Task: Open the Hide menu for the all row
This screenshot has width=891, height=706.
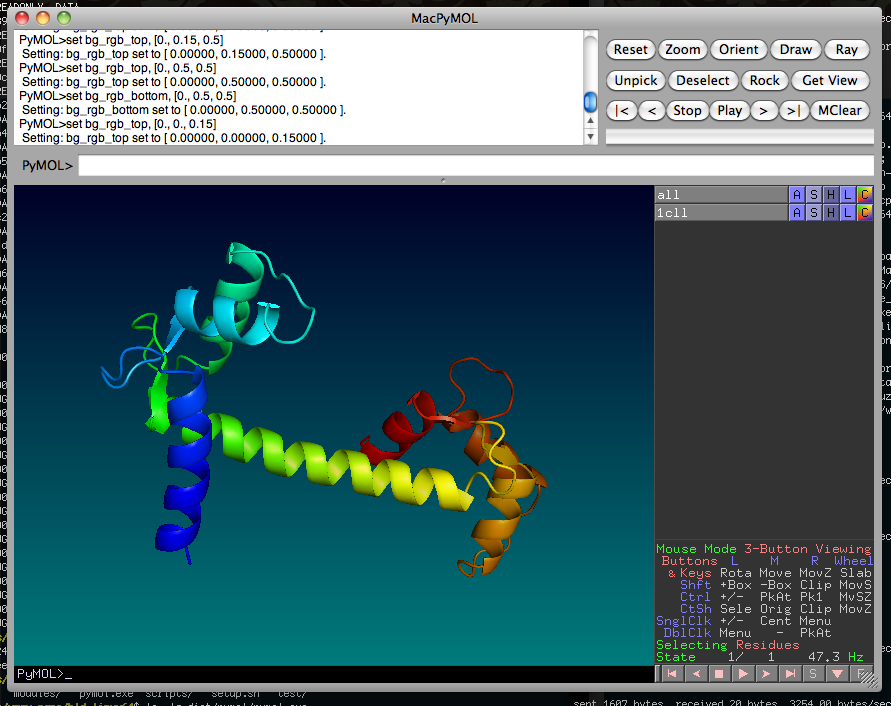Action: click(x=830, y=195)
